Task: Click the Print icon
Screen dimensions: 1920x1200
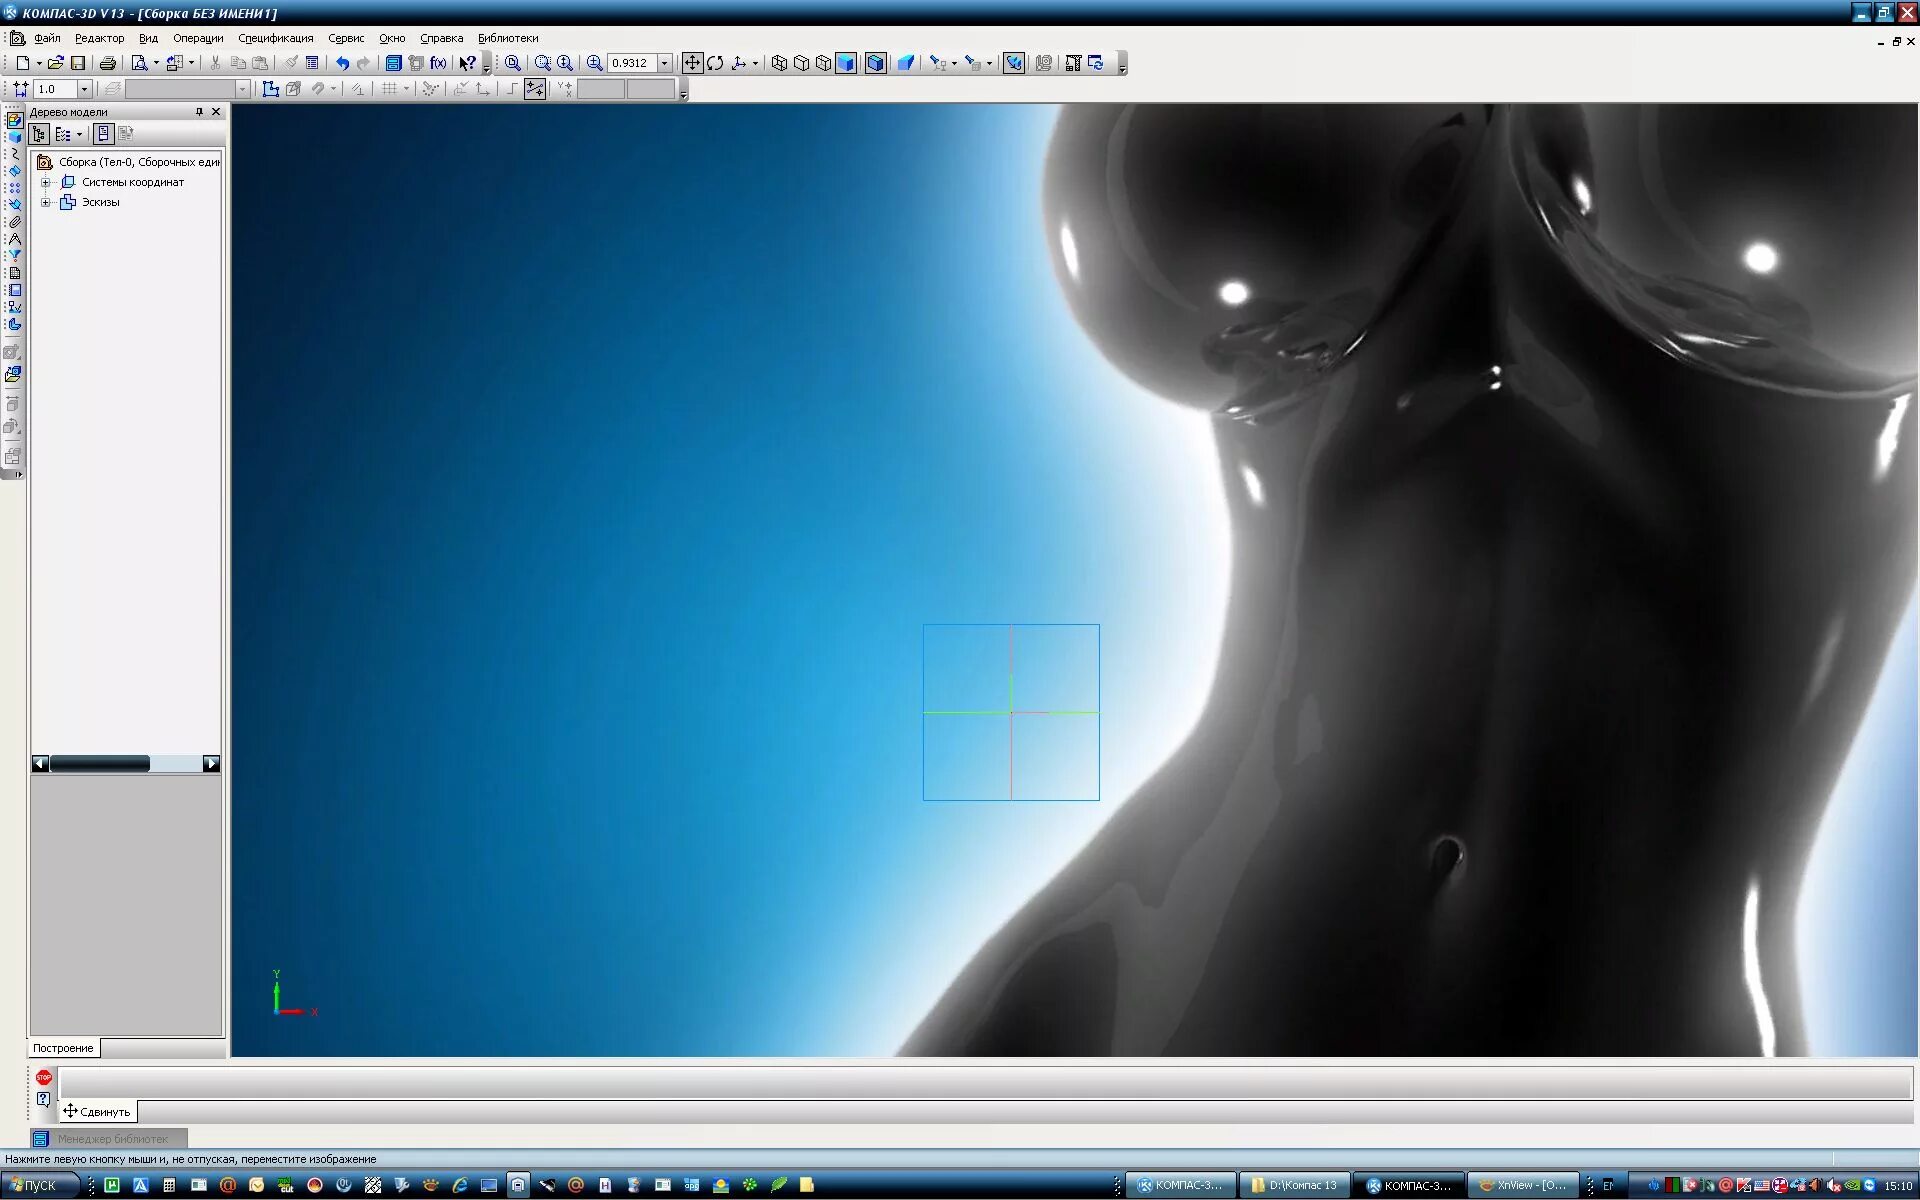Action: coord(107,63)
